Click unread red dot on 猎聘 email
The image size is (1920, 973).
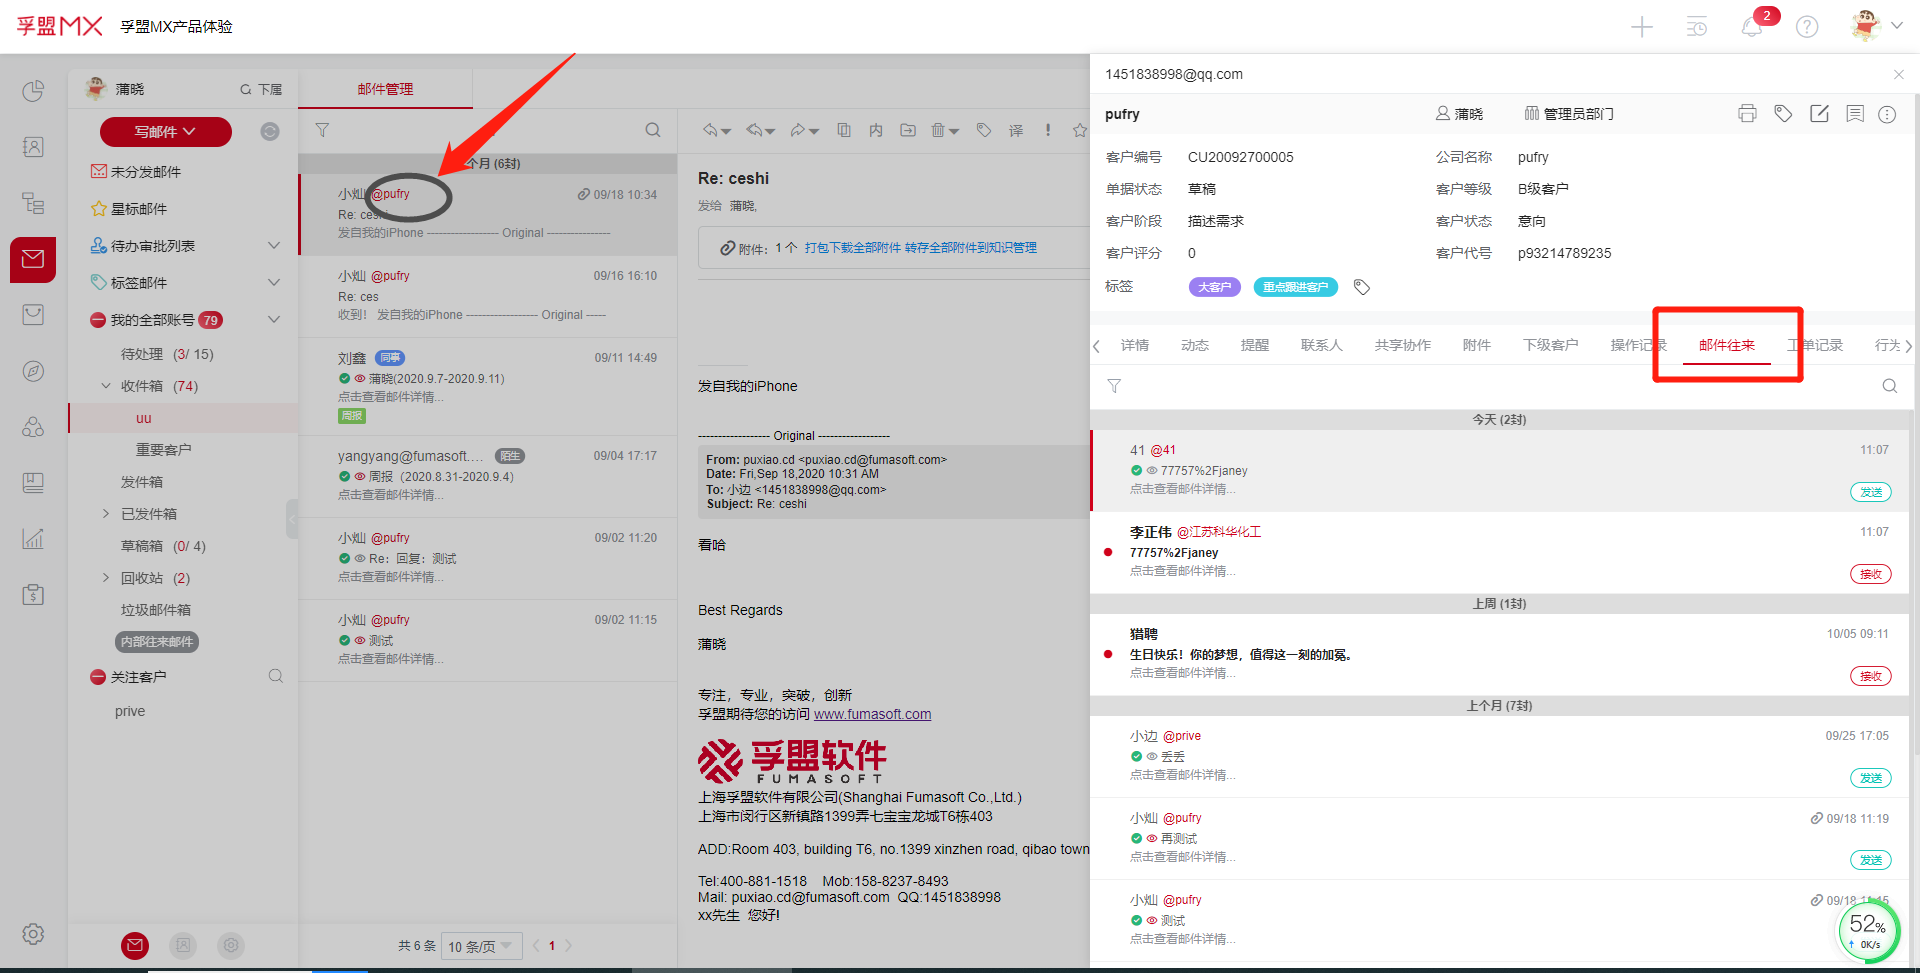pos(1108,654)
